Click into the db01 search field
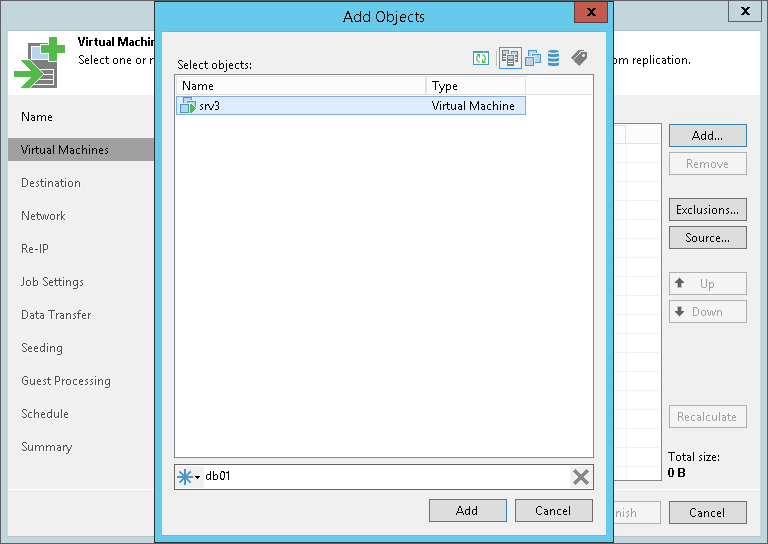Image resolution: width=768 pixels, height=544 pixels. tap(386, 476)
